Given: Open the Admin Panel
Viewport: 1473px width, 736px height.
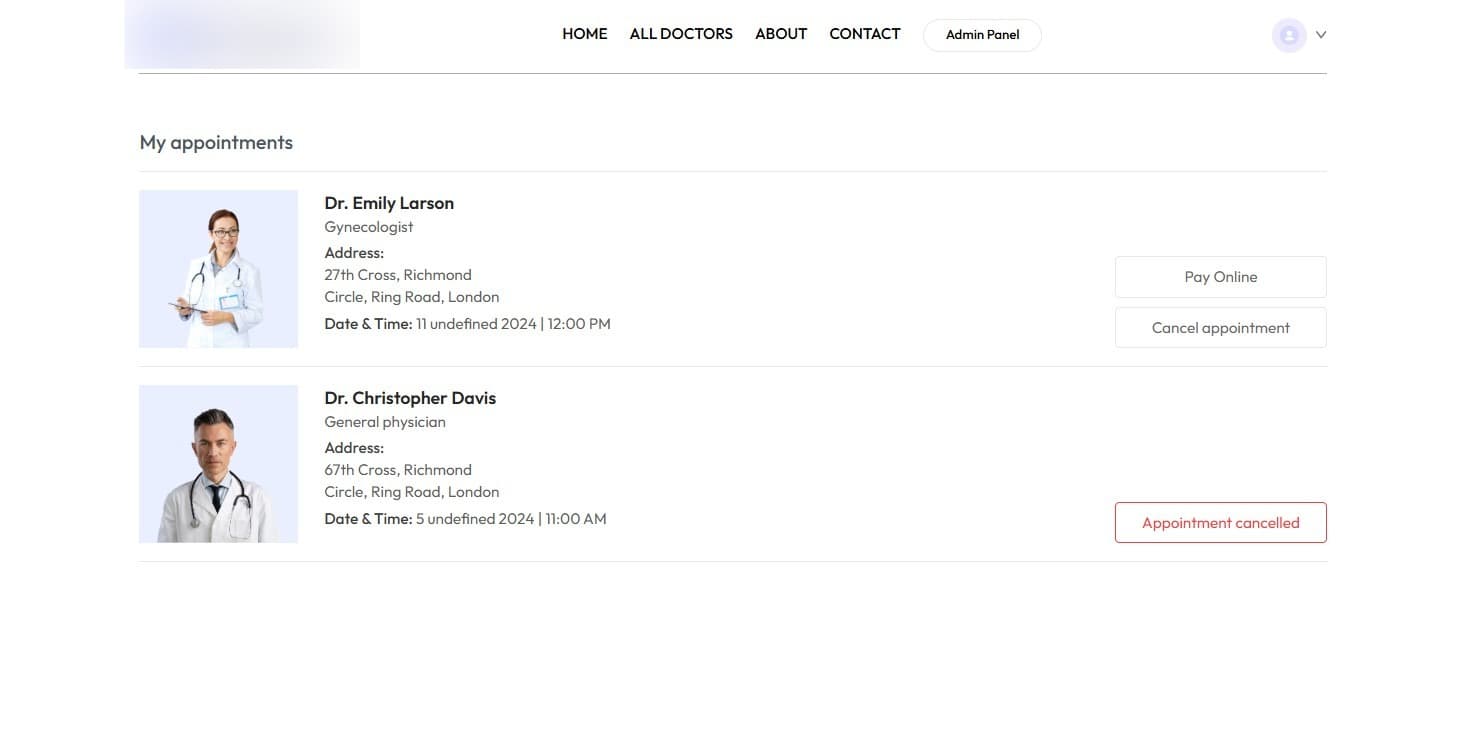Looking at the screenshot, I should [981, 35].
